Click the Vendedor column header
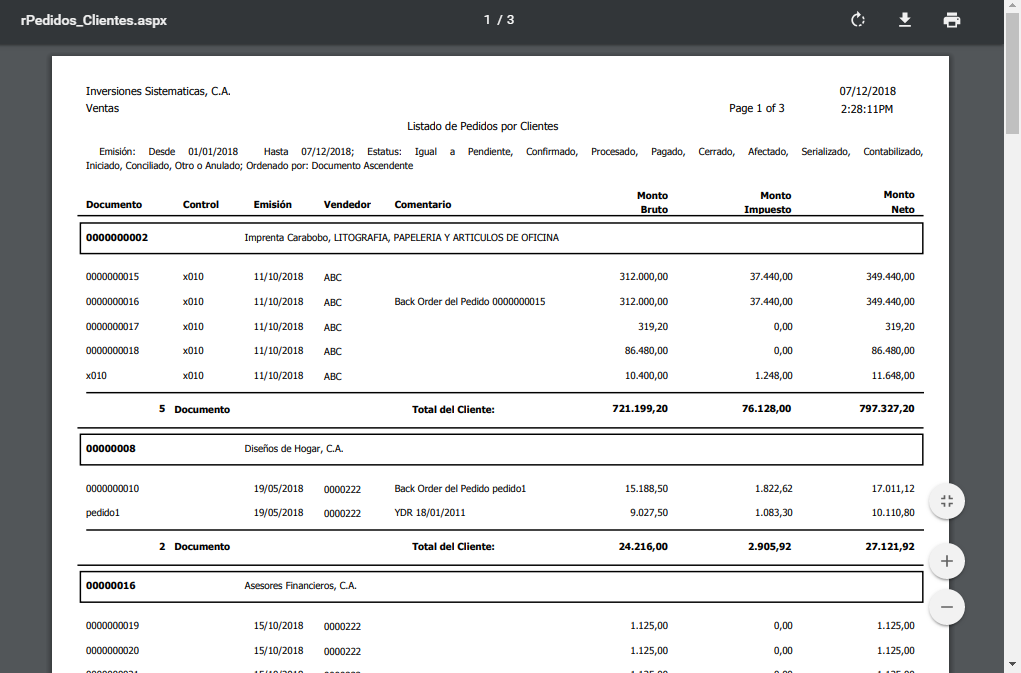 [x=347, y=204]
